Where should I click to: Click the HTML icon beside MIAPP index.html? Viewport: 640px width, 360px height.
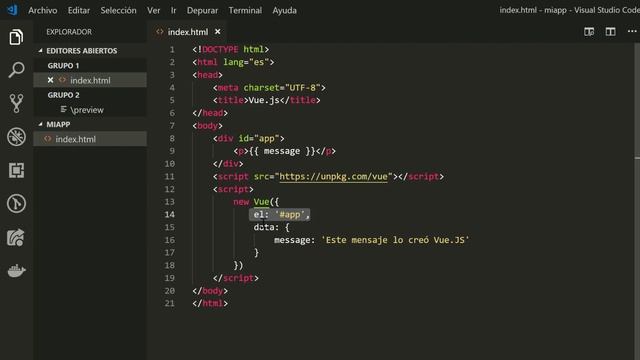pos(48,139)
